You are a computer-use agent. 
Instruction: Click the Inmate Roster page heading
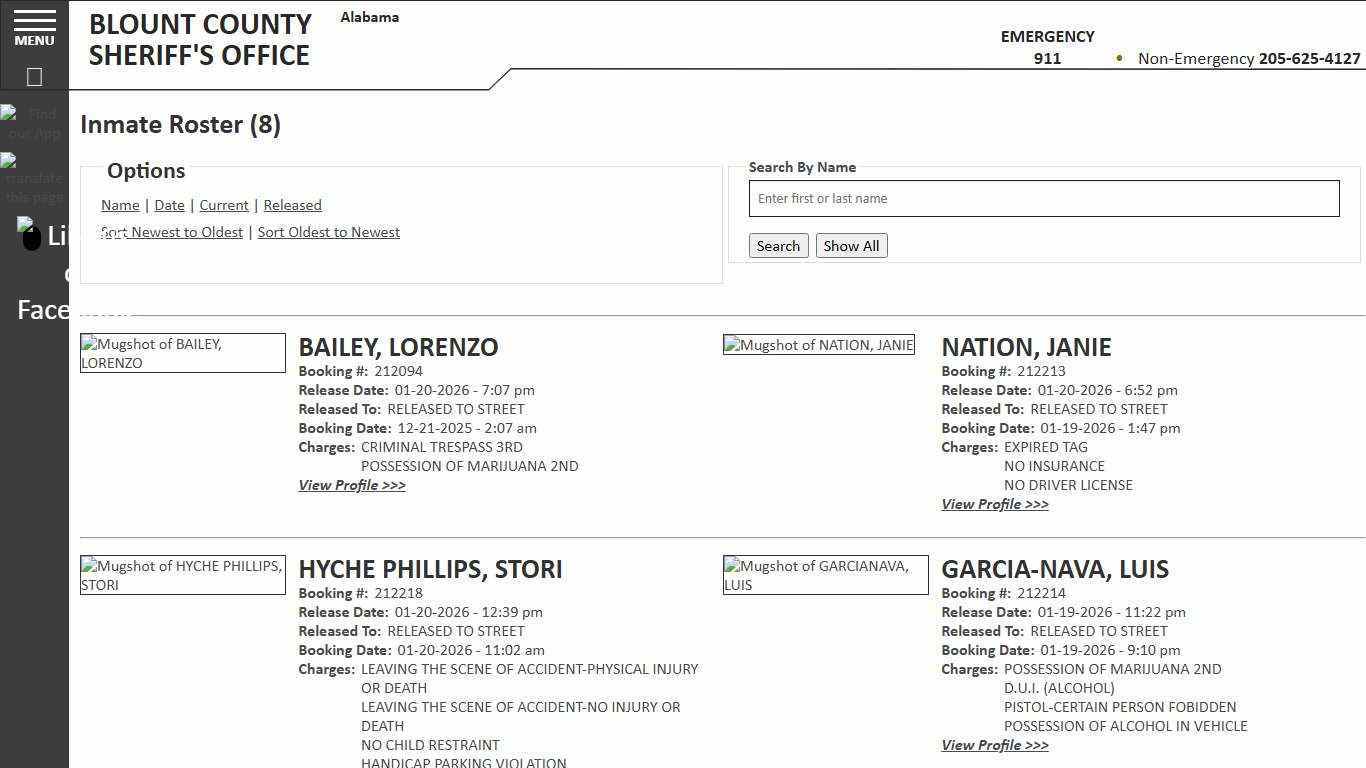pyautogui.click(x=180, y=124)
